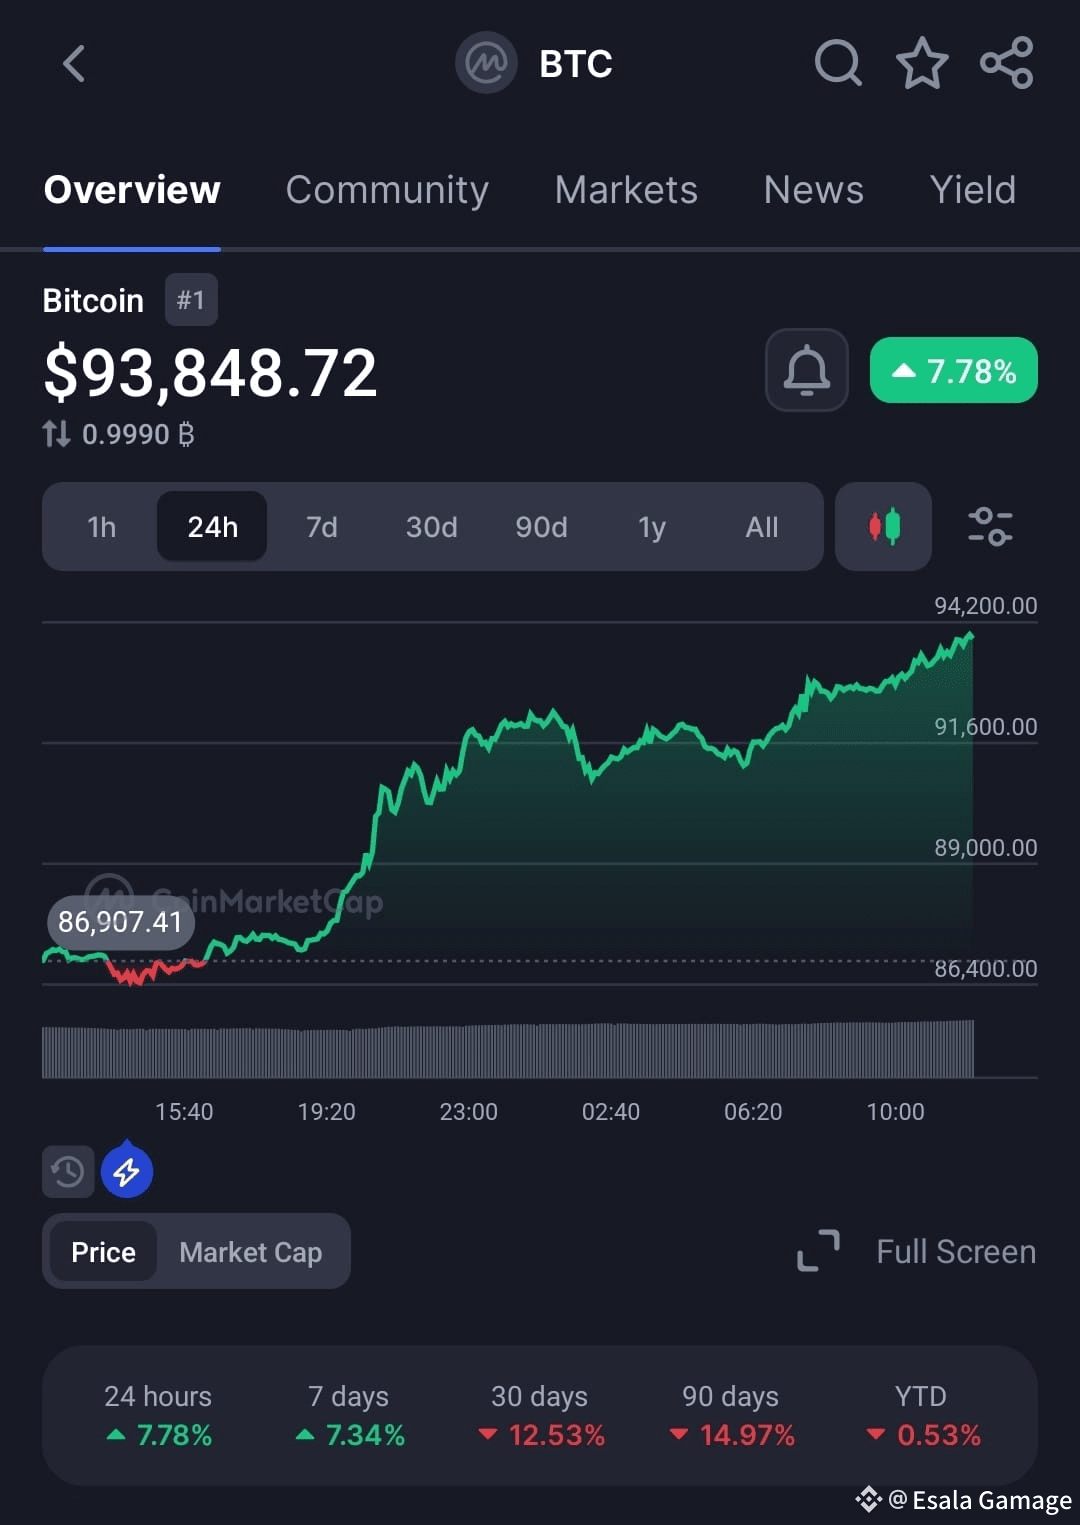The height and width of the screenshot is (1525, 1080).
Task: Open the Overview tab
Action: [x=132, y=190]
